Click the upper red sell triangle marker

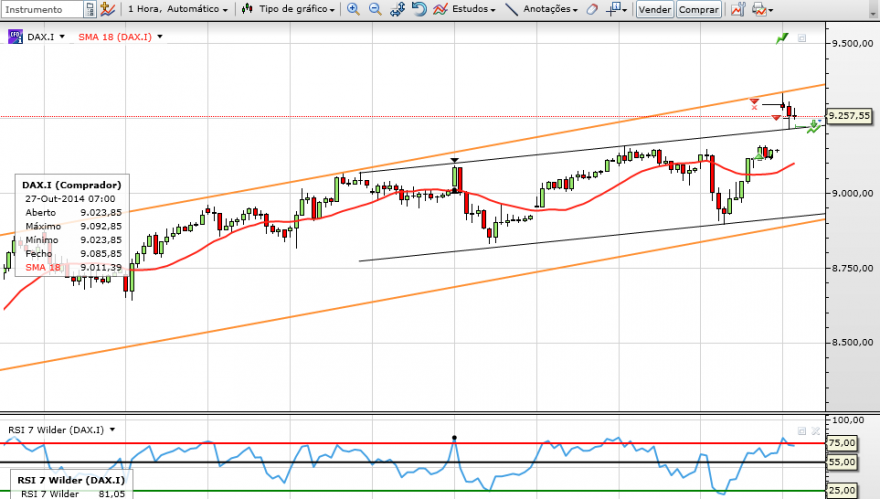point(754,101)
